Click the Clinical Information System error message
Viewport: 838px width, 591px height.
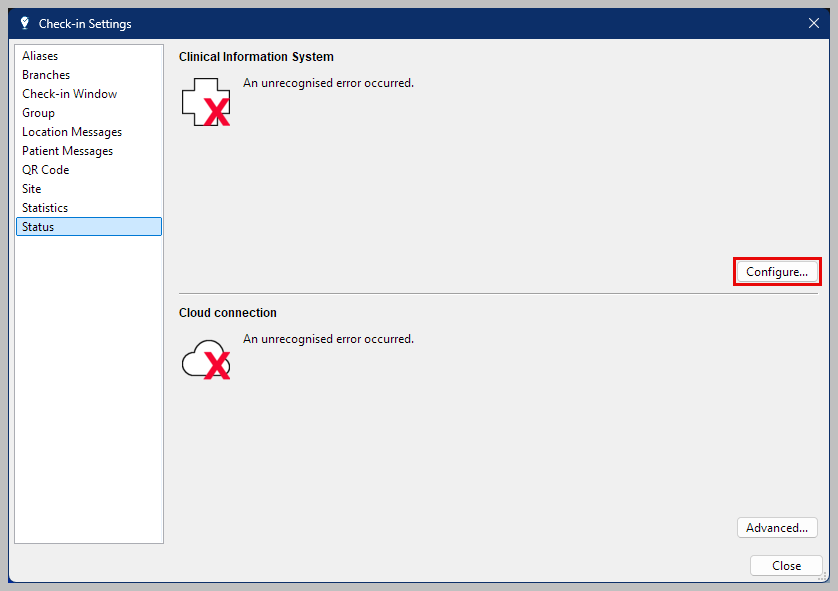tap(328, 83)
